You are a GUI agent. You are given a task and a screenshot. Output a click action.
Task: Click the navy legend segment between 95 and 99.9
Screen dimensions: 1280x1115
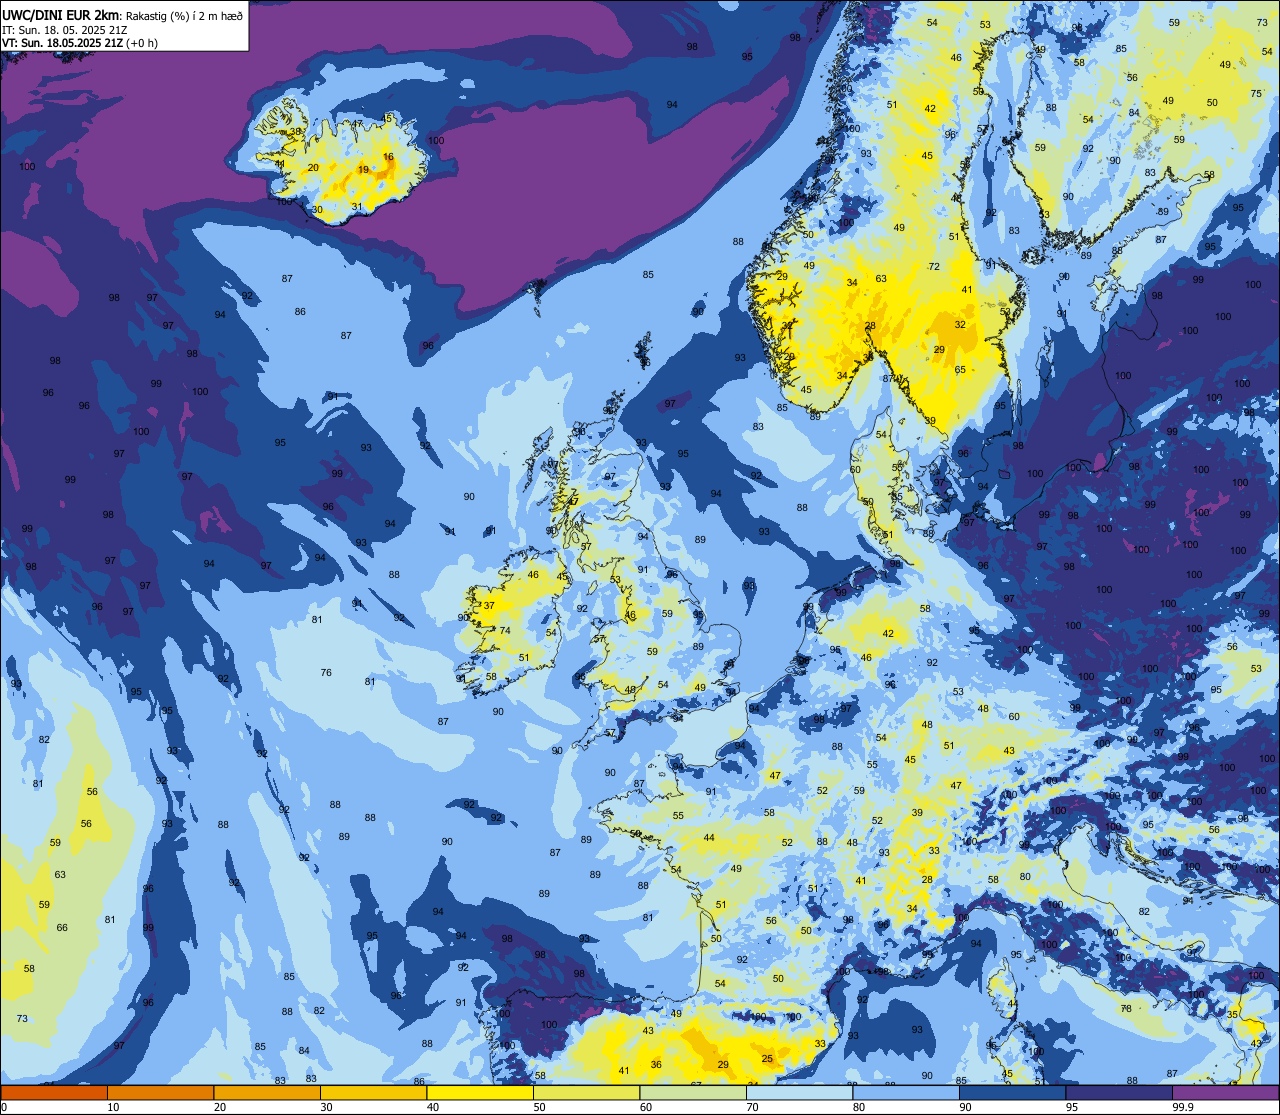[x=1119, y=1092]
